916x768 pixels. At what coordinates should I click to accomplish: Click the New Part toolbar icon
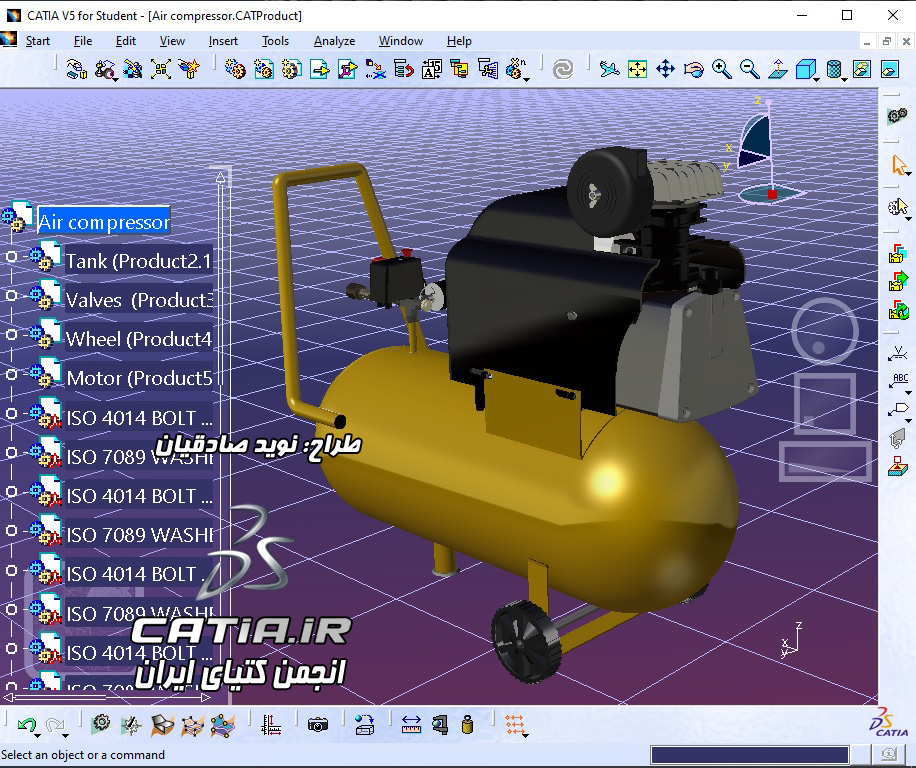pyautogui.click(x=292, y=69)
